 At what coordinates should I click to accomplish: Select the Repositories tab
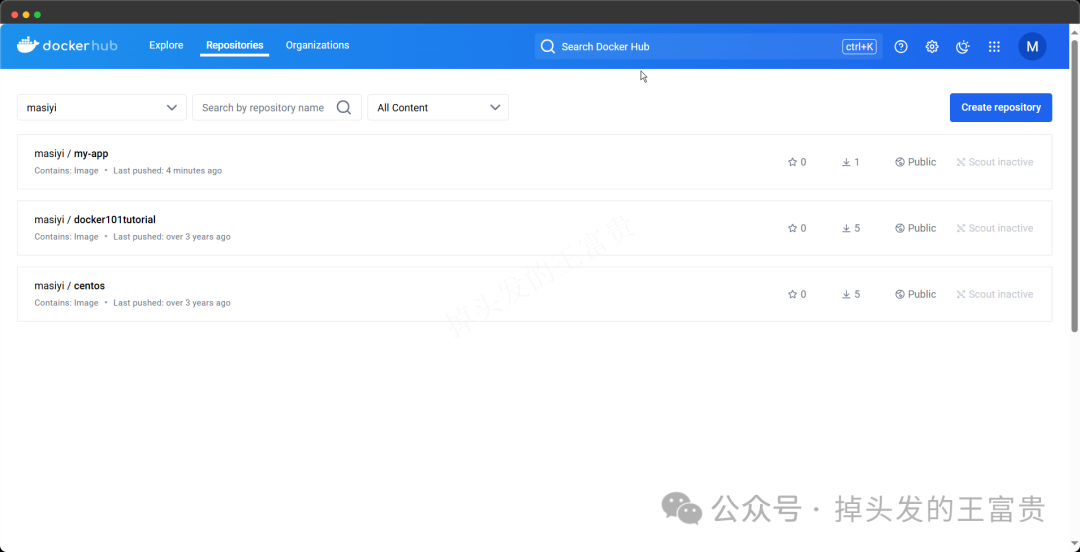click(235, 45)
